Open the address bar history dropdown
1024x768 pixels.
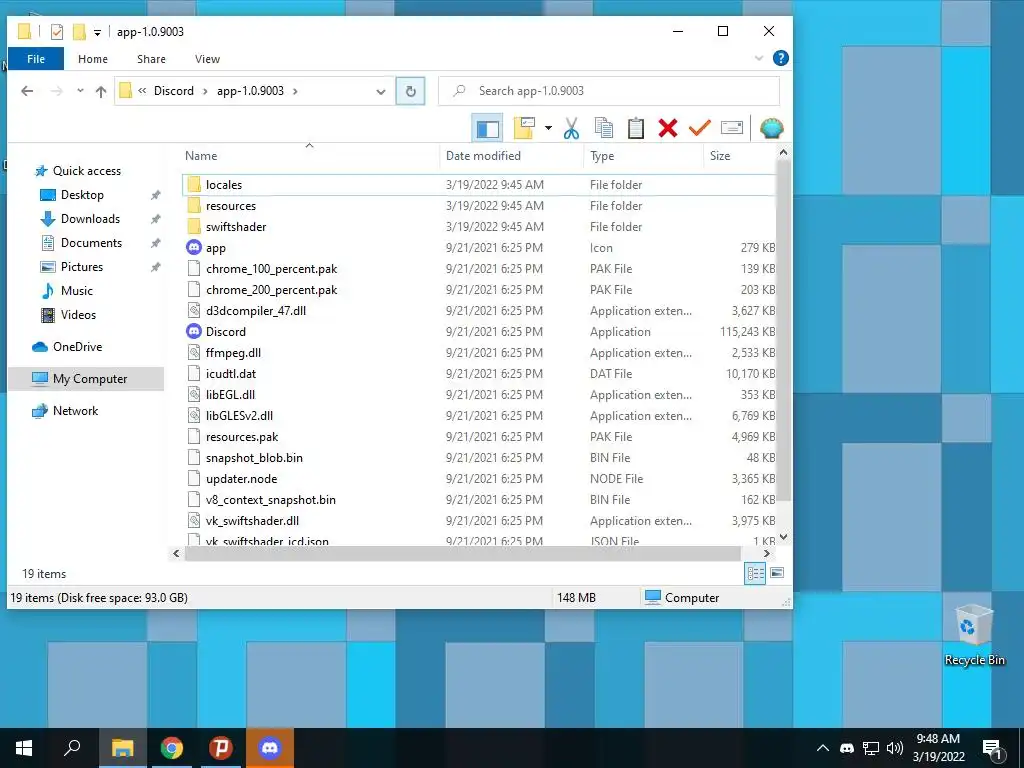point(381,91)
